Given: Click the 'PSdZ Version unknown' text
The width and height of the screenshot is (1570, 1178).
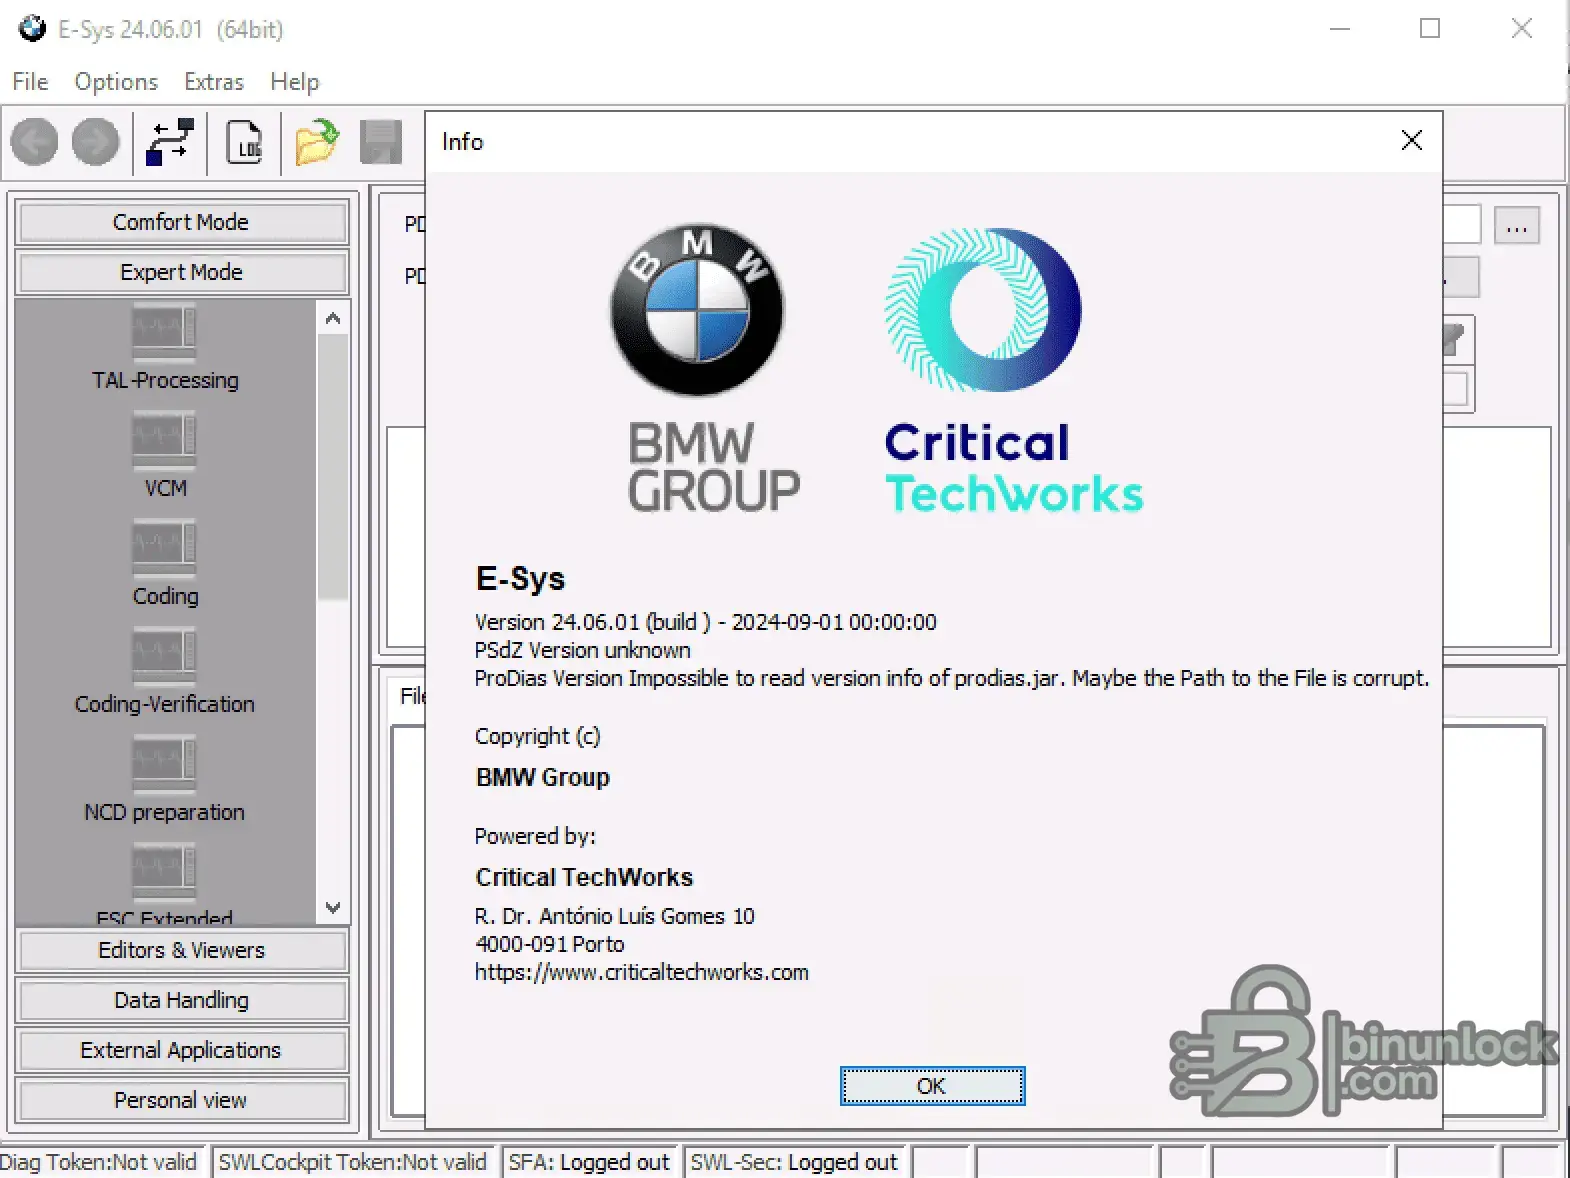Looking at the screenshot, I should [583, 650].
